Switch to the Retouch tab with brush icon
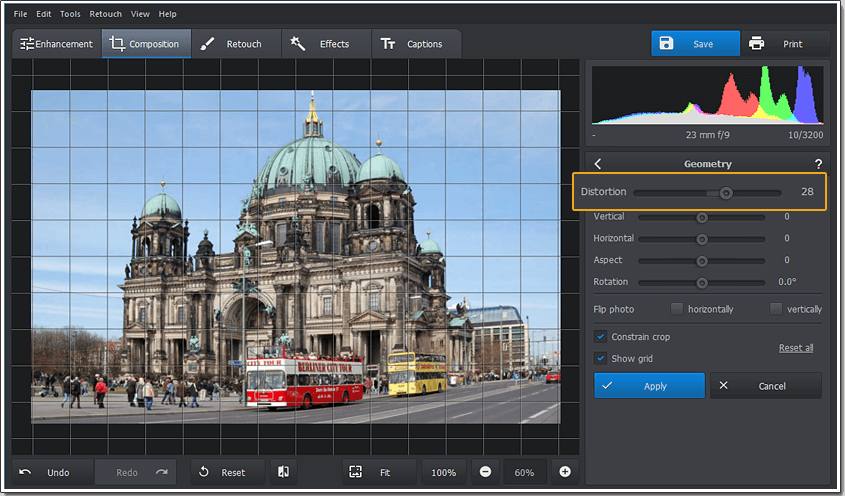This screenshot has width=845, height=496. click(236, 44)
